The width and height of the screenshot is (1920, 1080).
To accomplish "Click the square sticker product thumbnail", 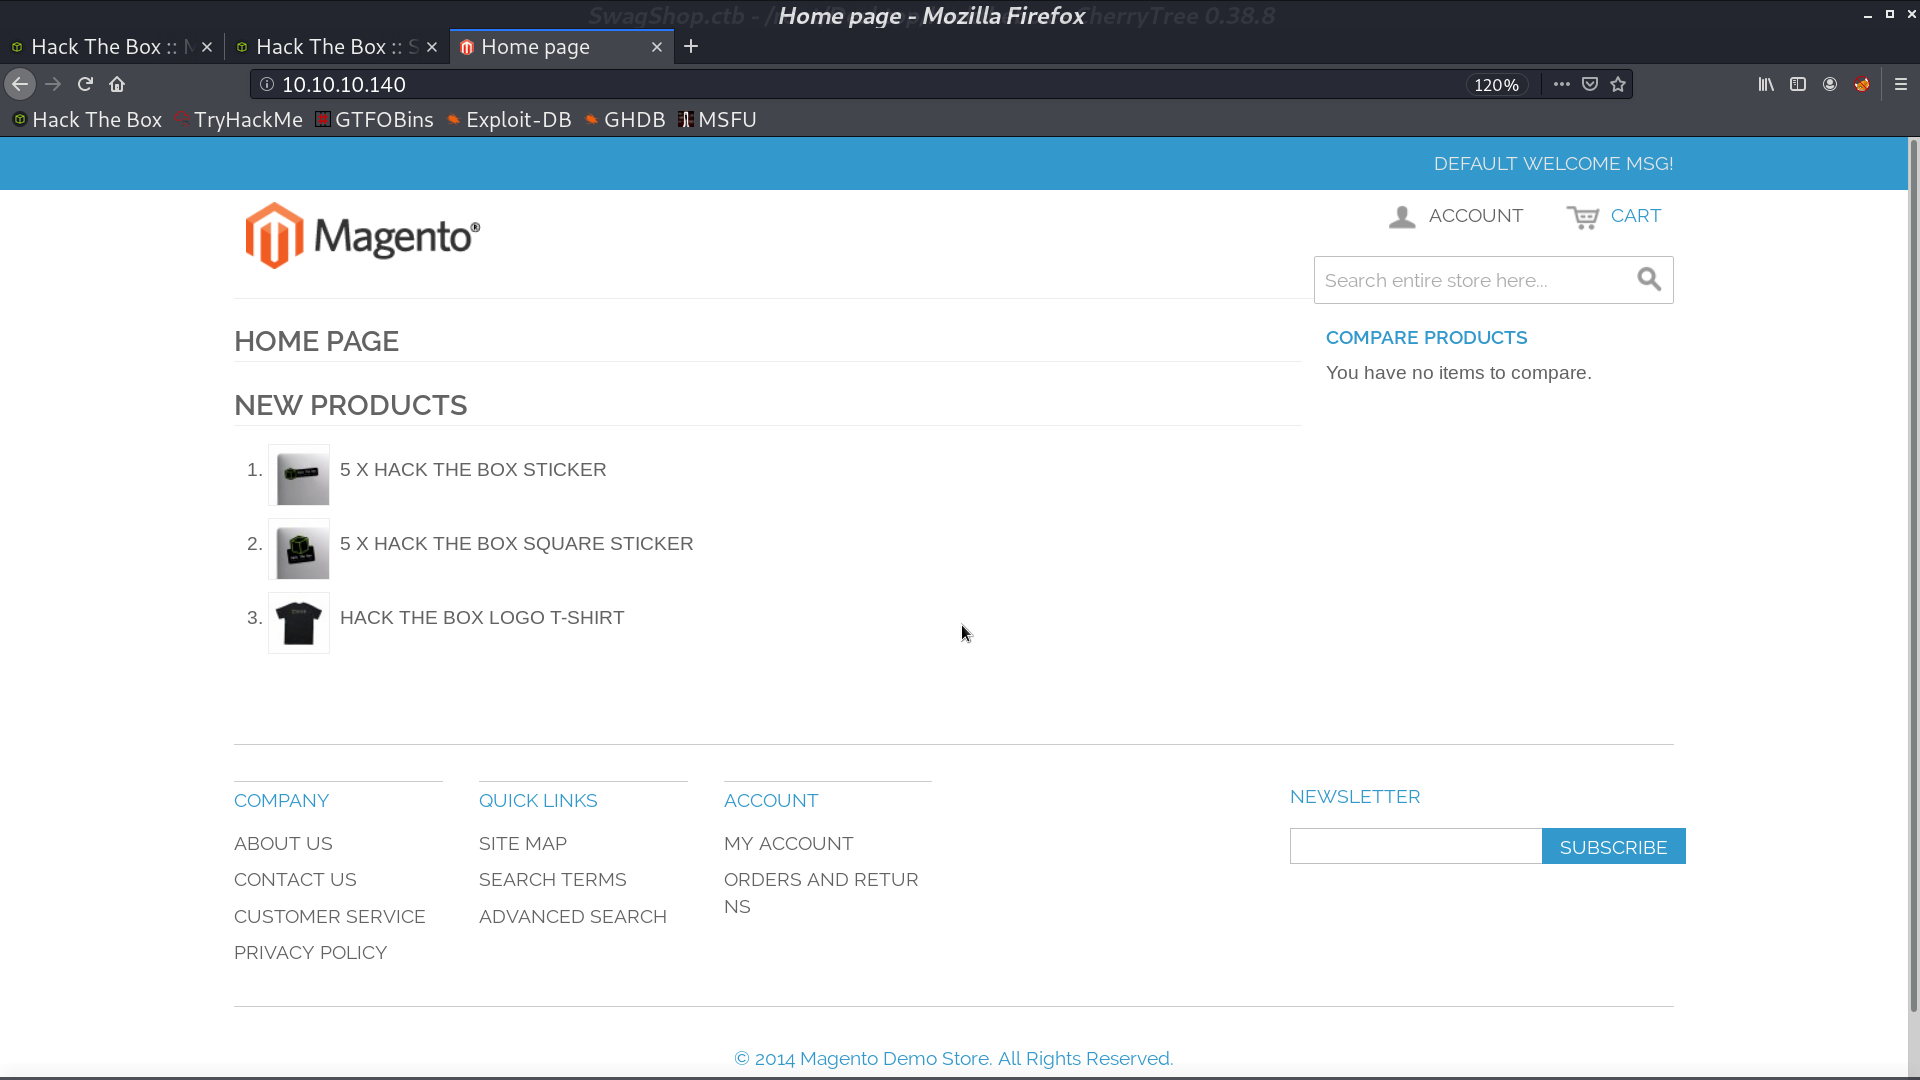I will click(299, 549).
